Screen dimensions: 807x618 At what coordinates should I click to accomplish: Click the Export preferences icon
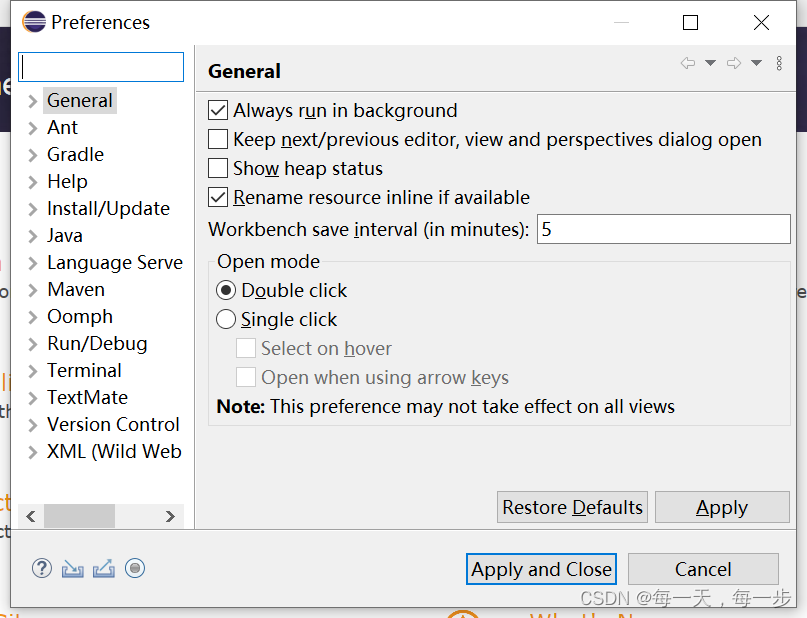point(103,568)
